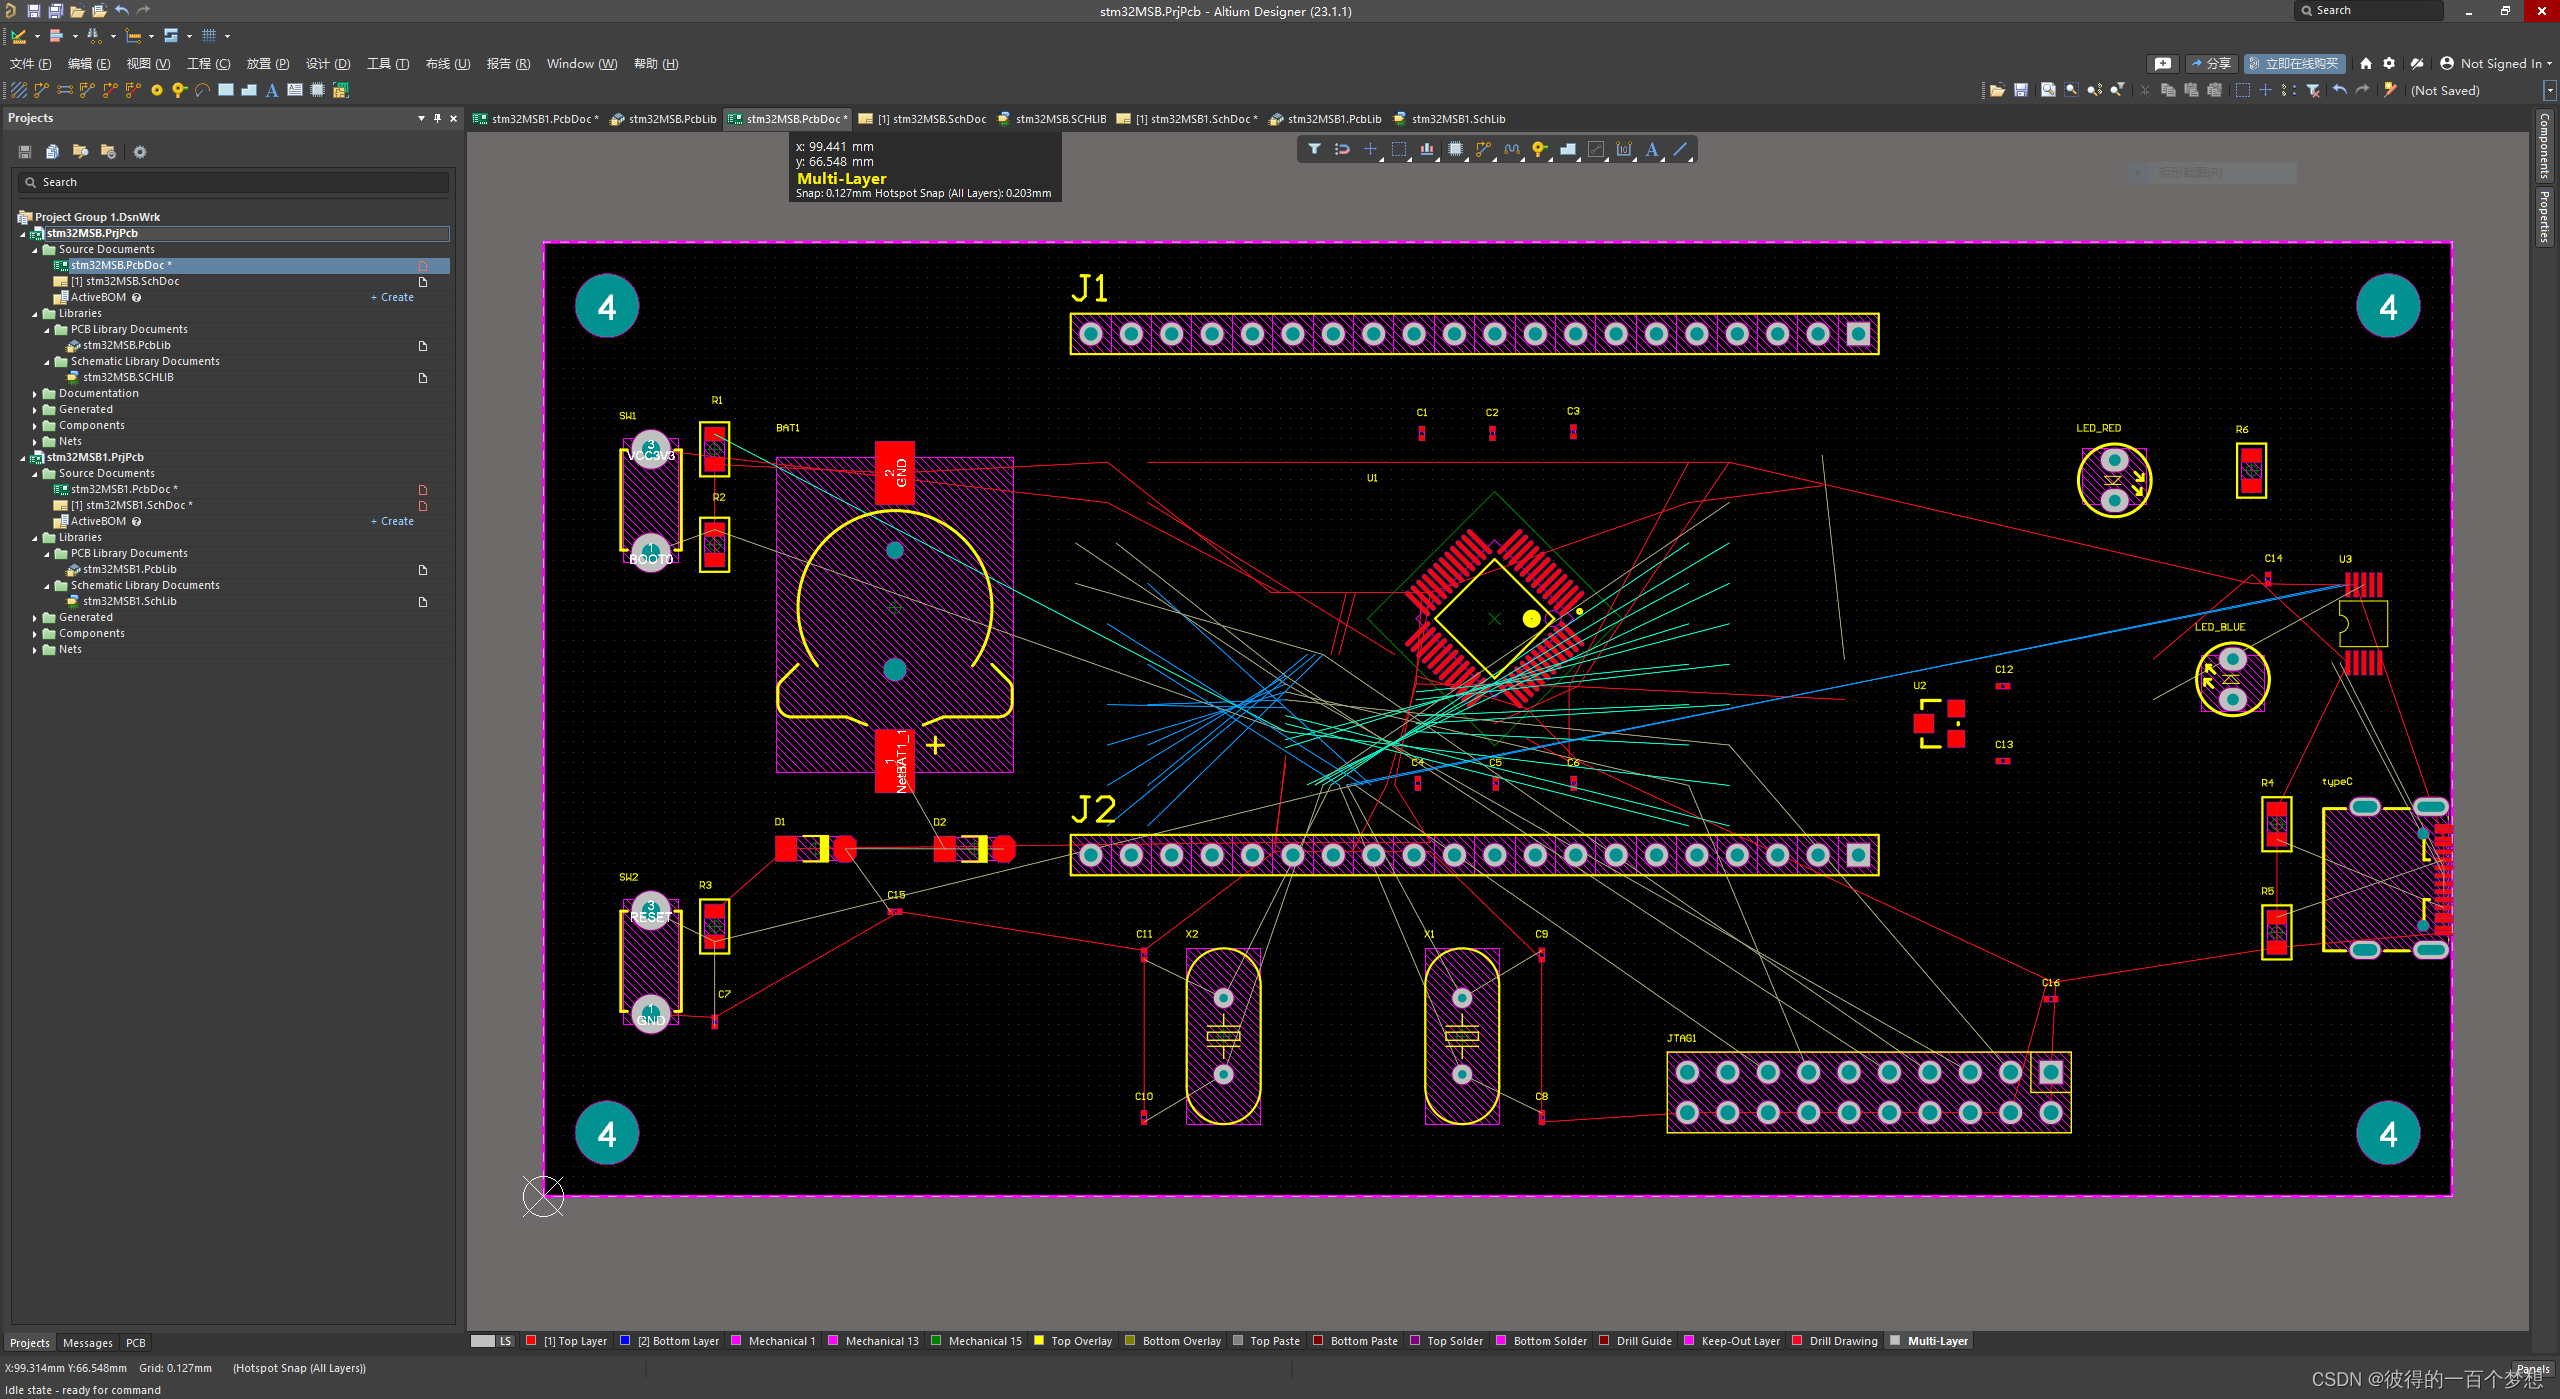Viewport: 2560px width, 1399px height.
Task: Collapse the stm32MSB.PrjPcb project node
Action: click(x=23, y=234)
